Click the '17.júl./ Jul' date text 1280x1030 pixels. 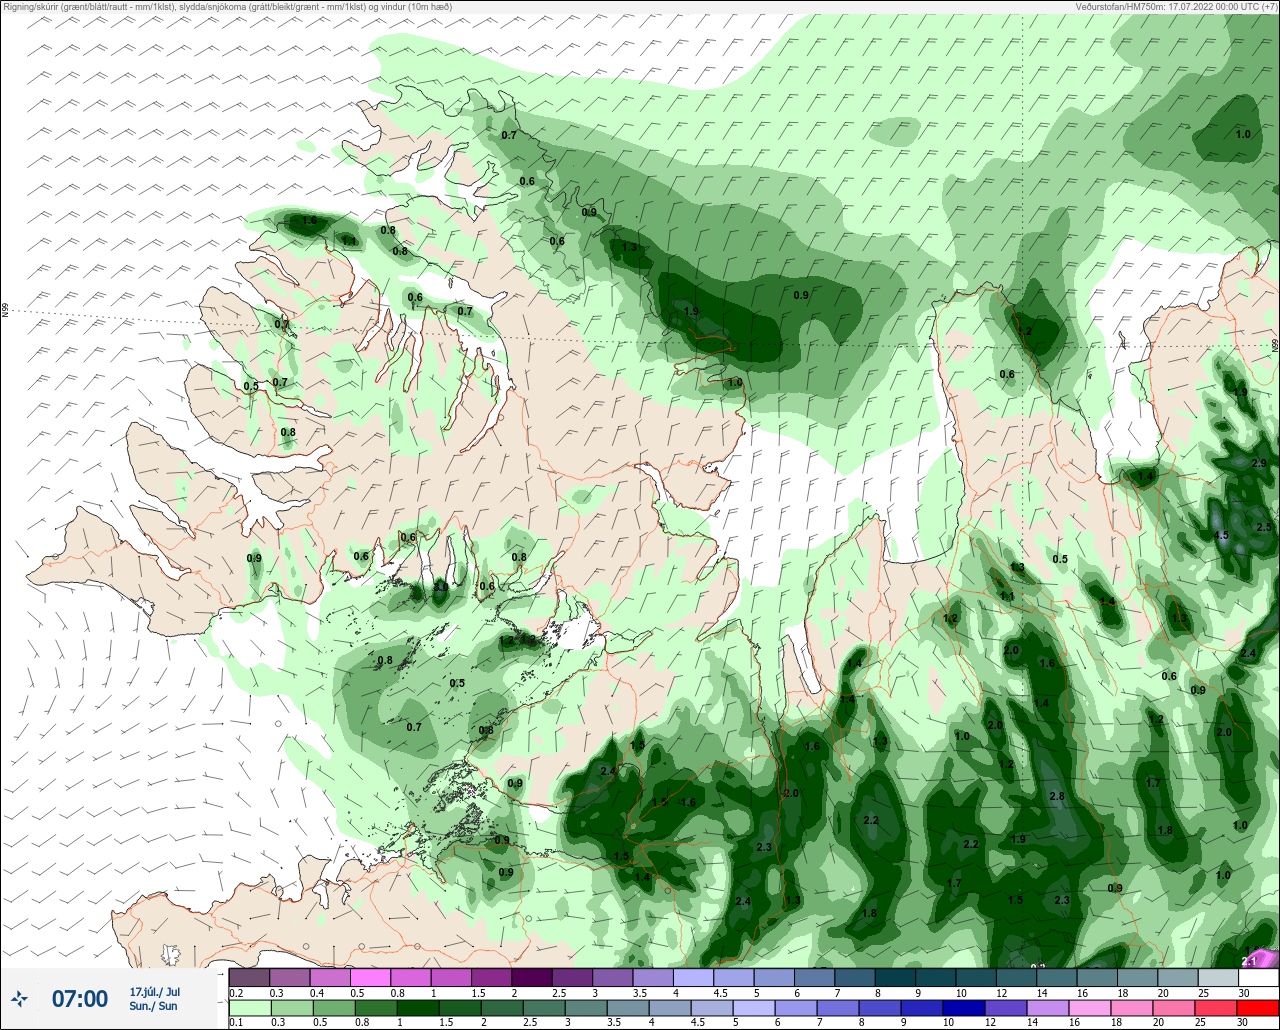coord(155,991)
